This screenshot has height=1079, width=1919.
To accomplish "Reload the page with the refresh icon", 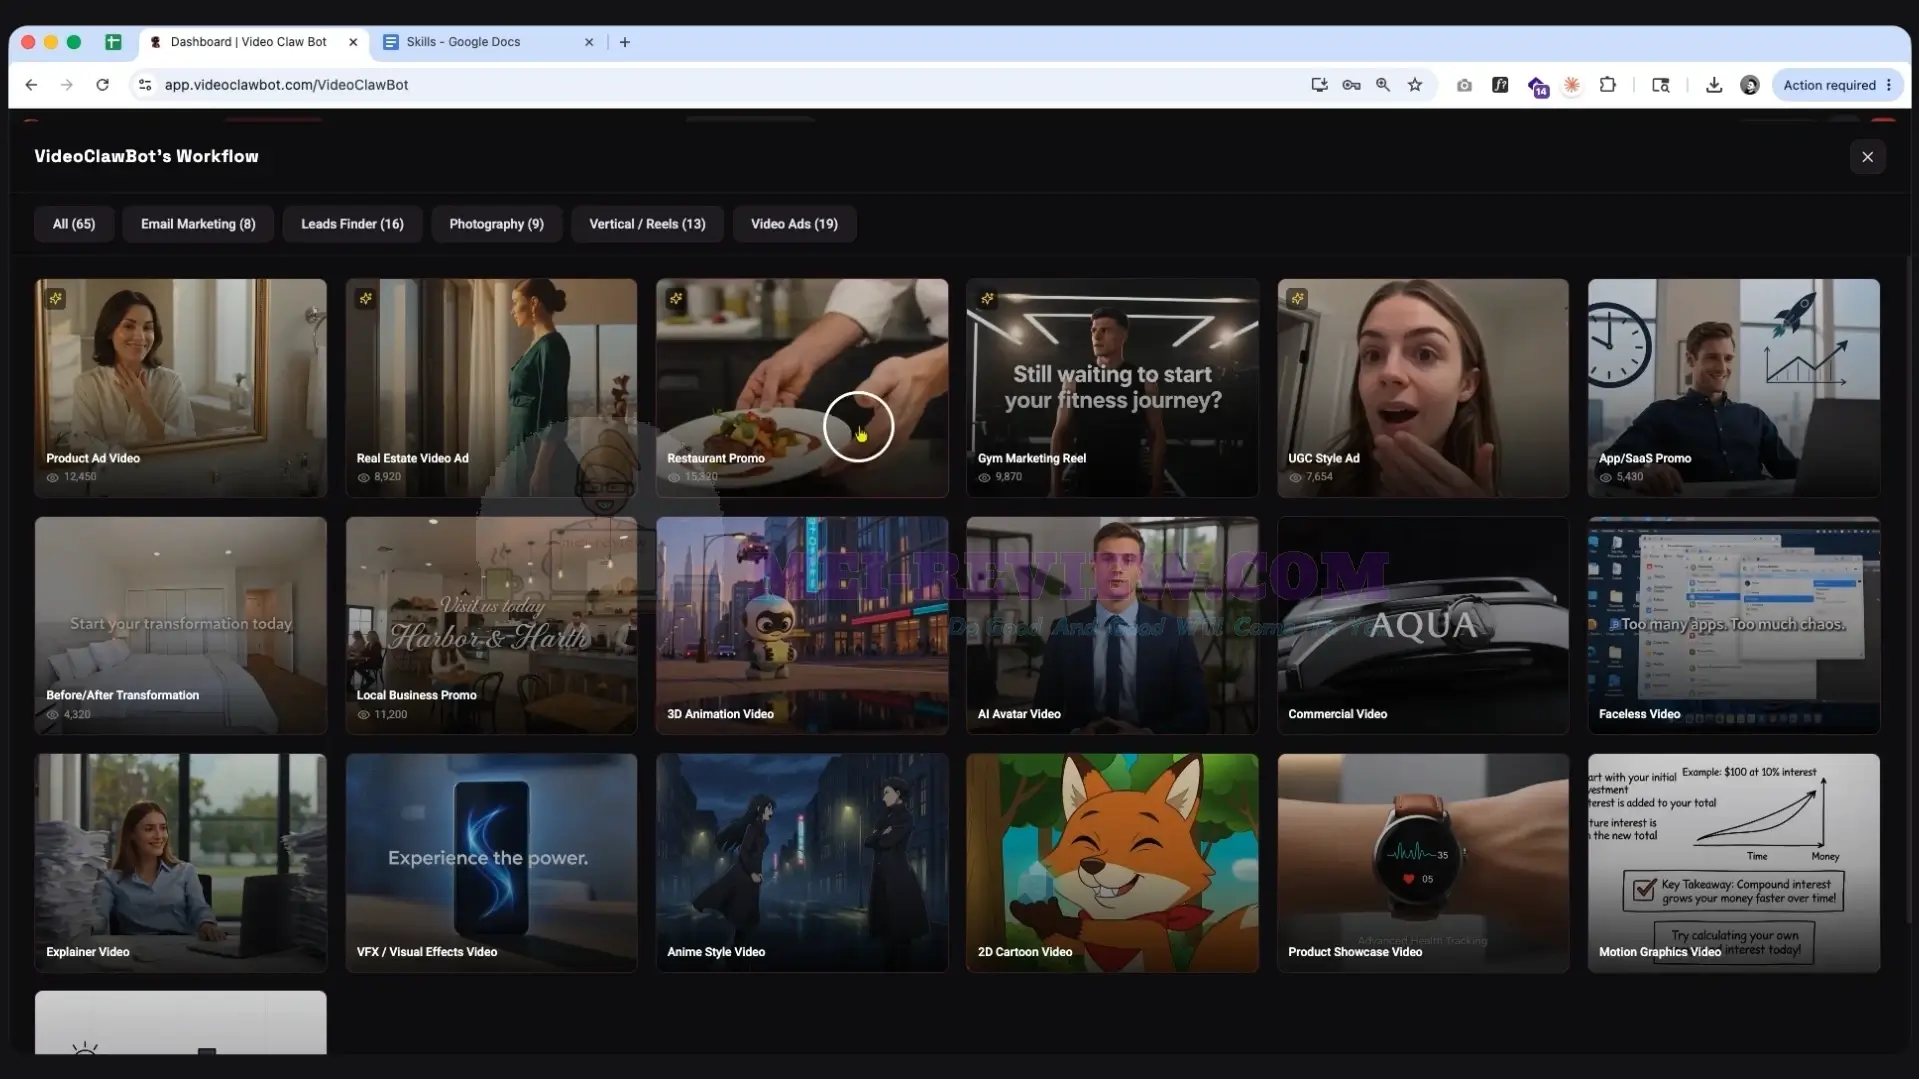I will (x=102, y=85).
